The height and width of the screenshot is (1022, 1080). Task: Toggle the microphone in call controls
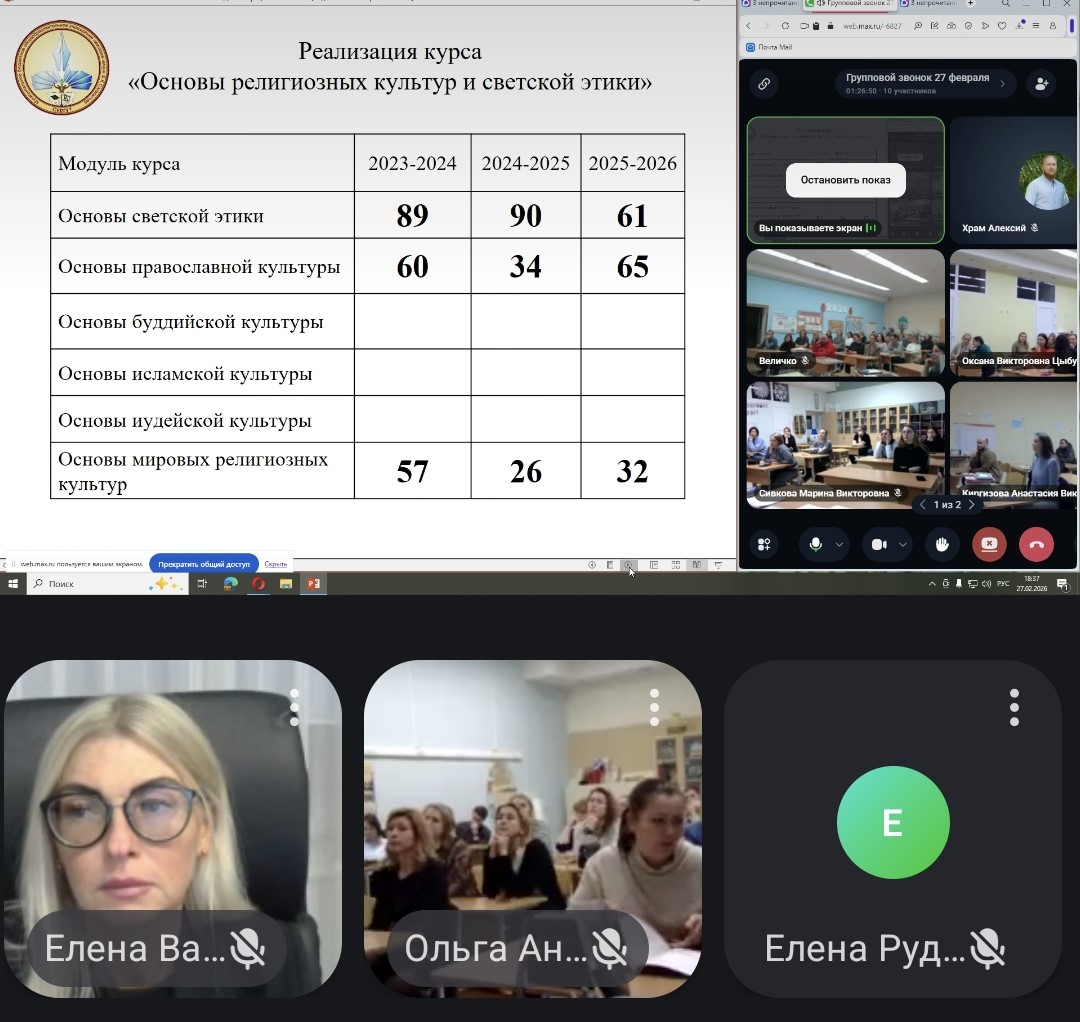816,544
